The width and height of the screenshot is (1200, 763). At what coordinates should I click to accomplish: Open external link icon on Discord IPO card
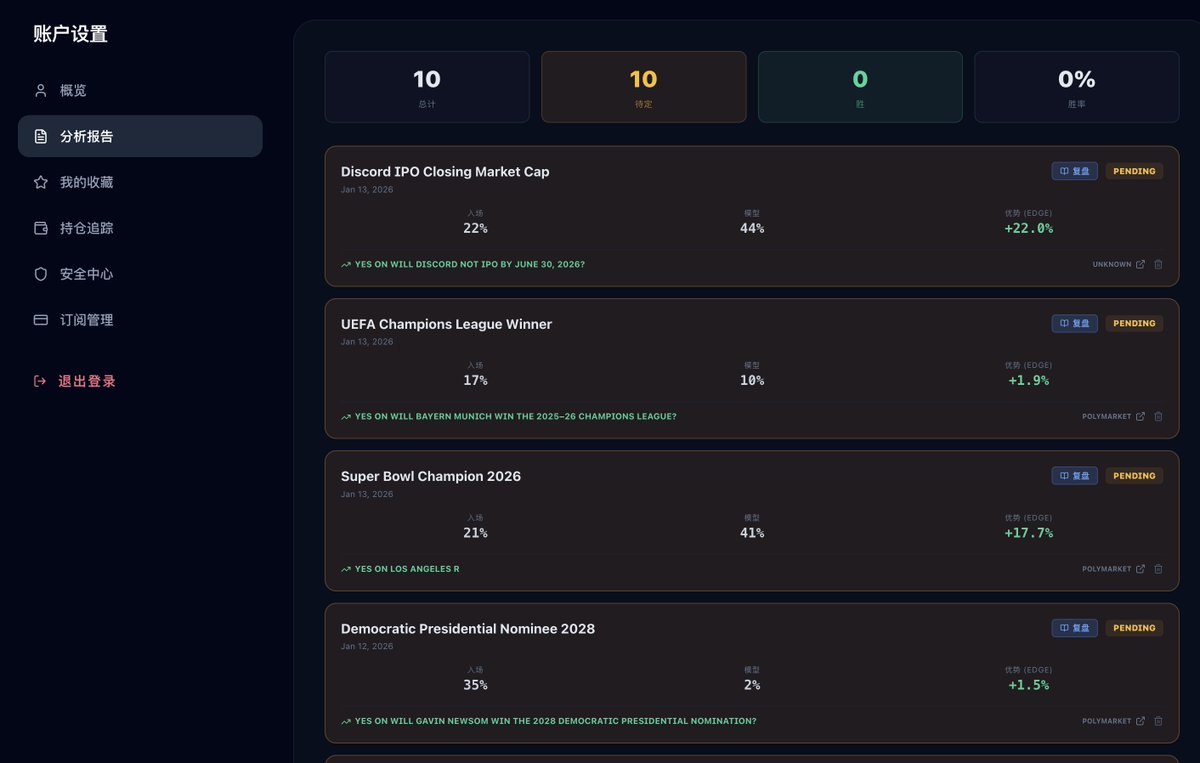coord(1140,264)
